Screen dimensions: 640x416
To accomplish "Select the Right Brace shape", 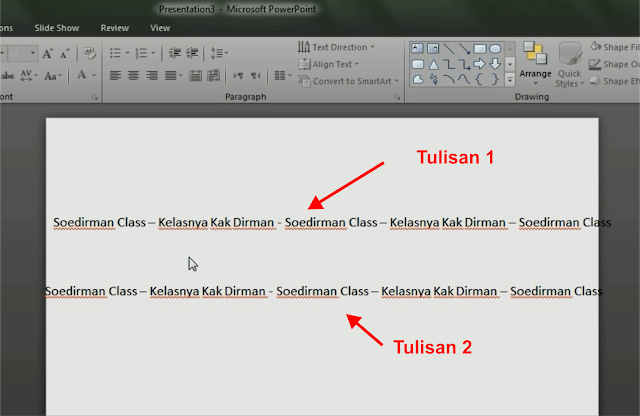I will [495, 79].
